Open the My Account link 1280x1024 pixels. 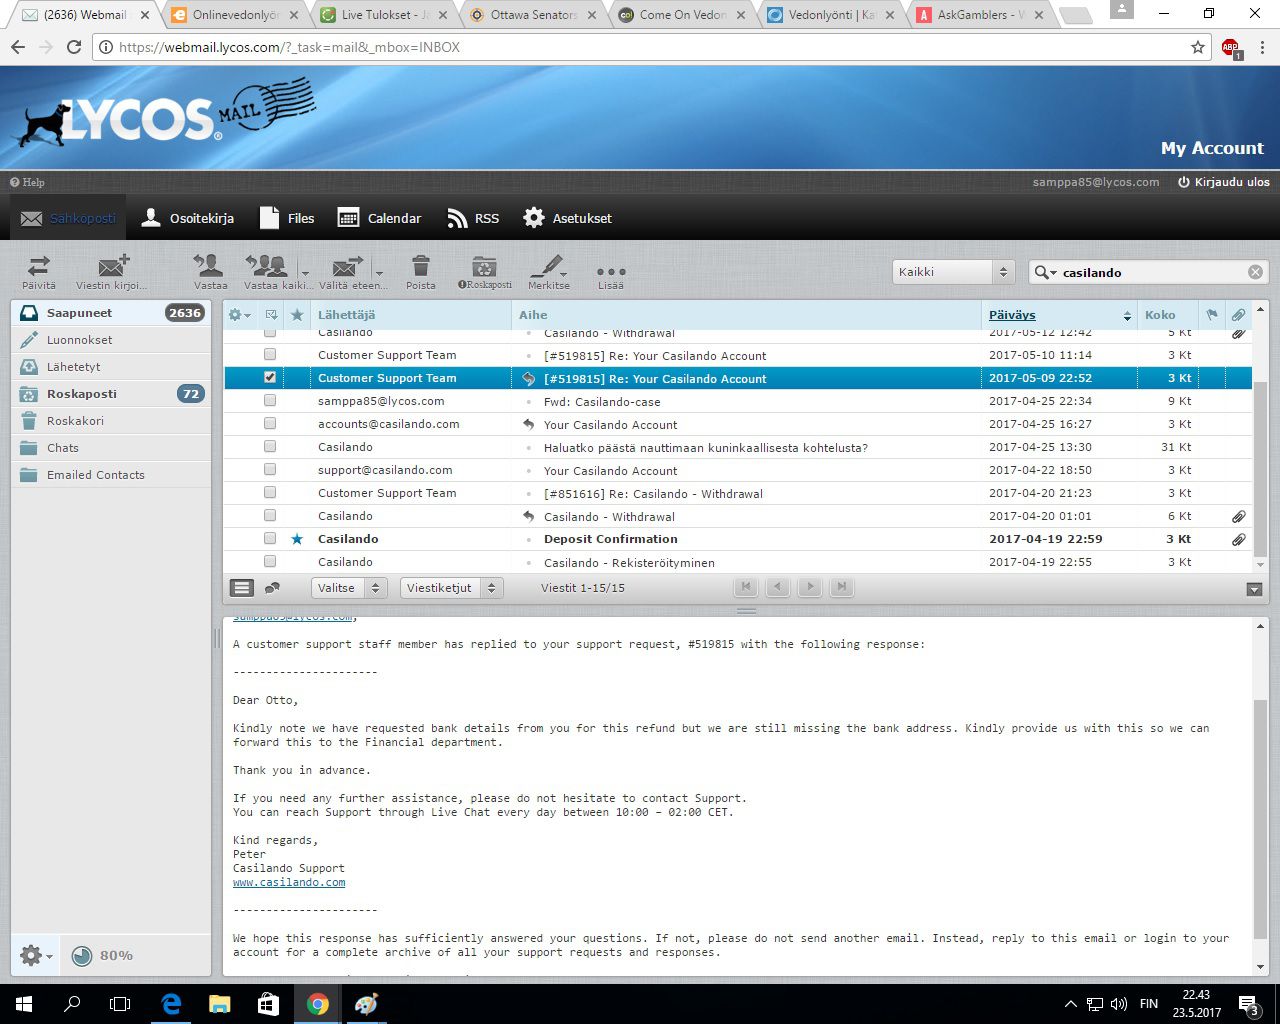click(1212, 148)
